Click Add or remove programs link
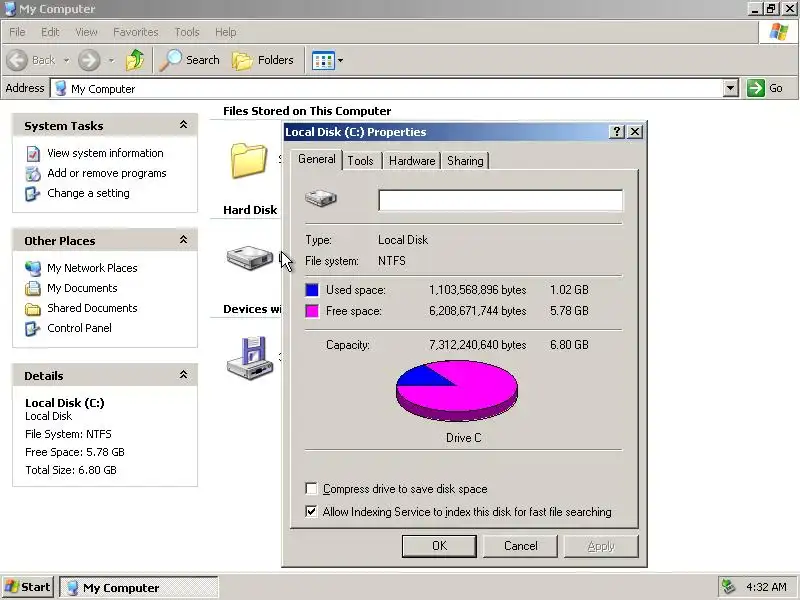Image resolution: width=800 pixels, height=600 pixels. pyautogui.click(x=107, y=173)
